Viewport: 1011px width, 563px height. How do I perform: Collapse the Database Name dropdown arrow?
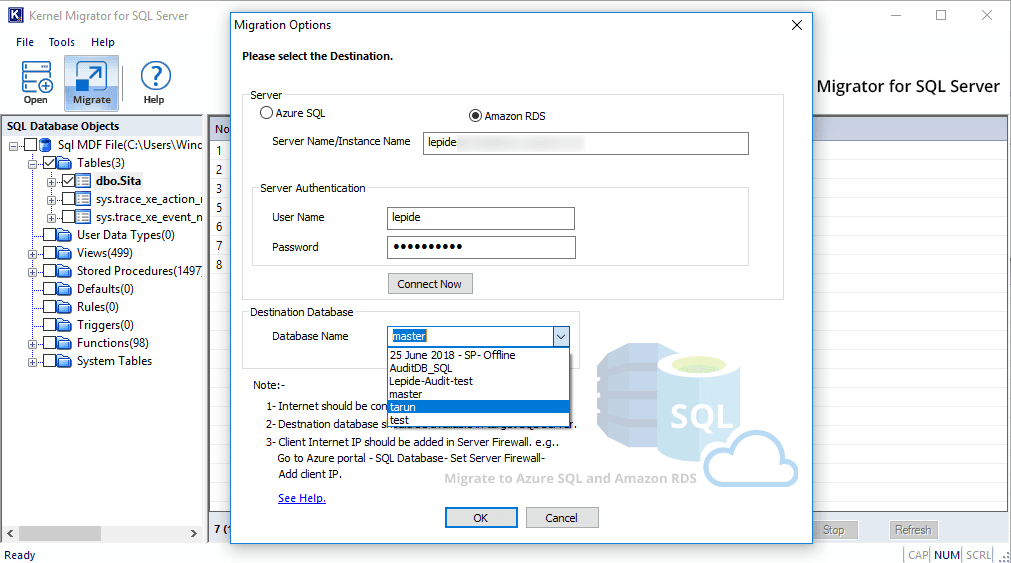pyautogui.click(x=561, y=337)
